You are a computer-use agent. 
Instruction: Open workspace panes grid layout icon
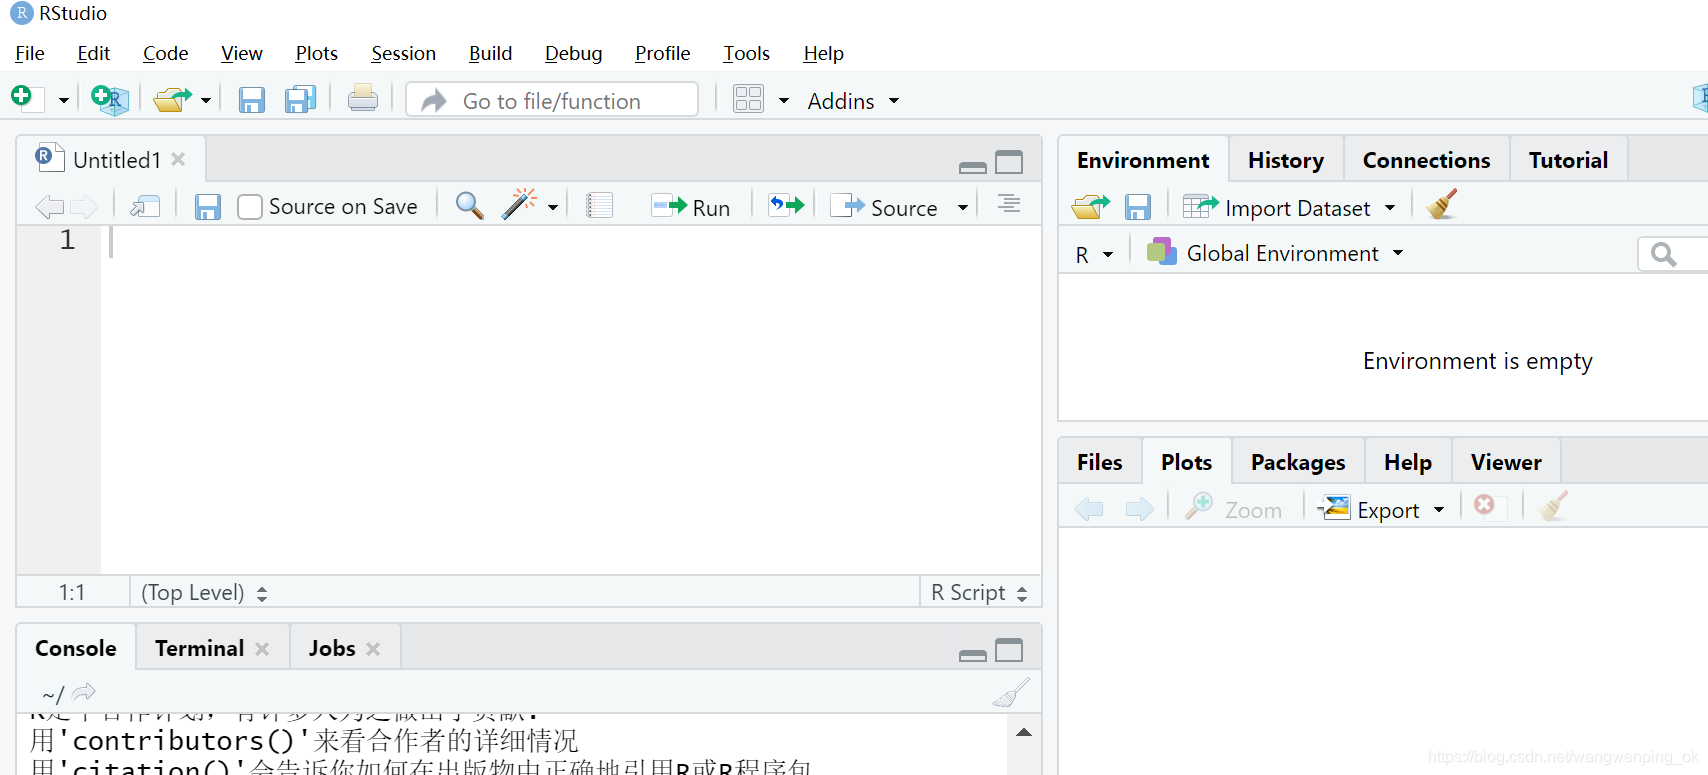pos(748,99)
